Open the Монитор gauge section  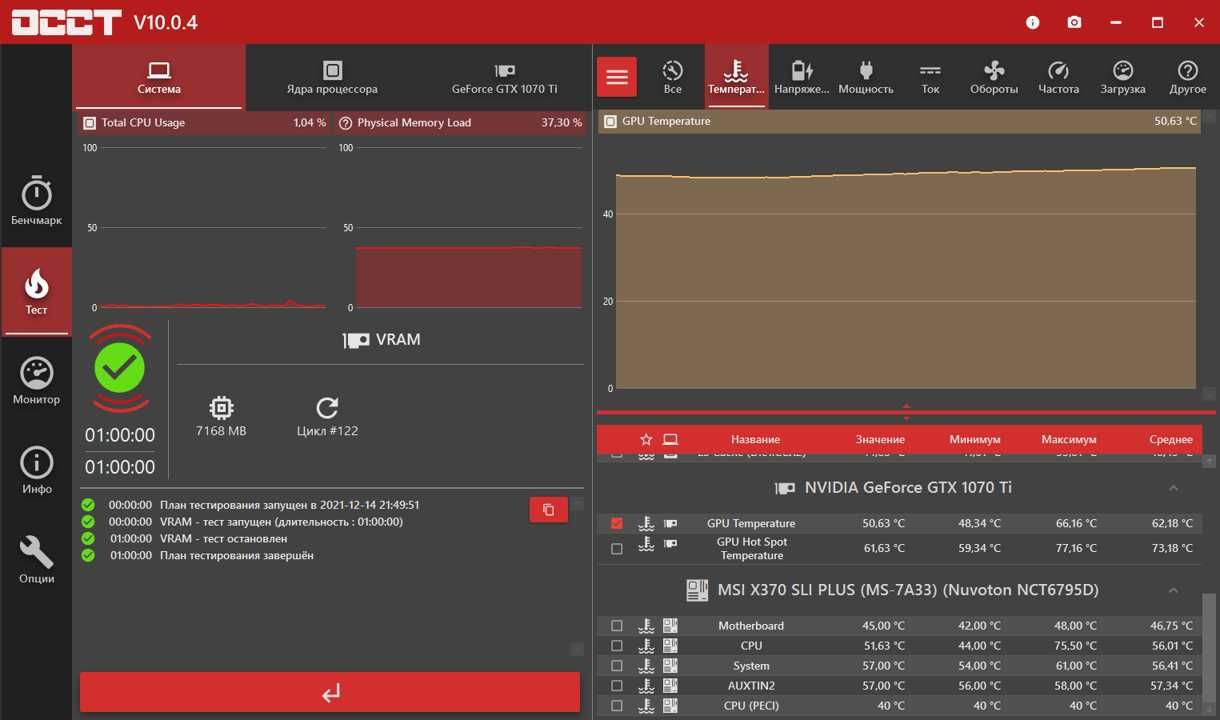click(x=36, y=381)
